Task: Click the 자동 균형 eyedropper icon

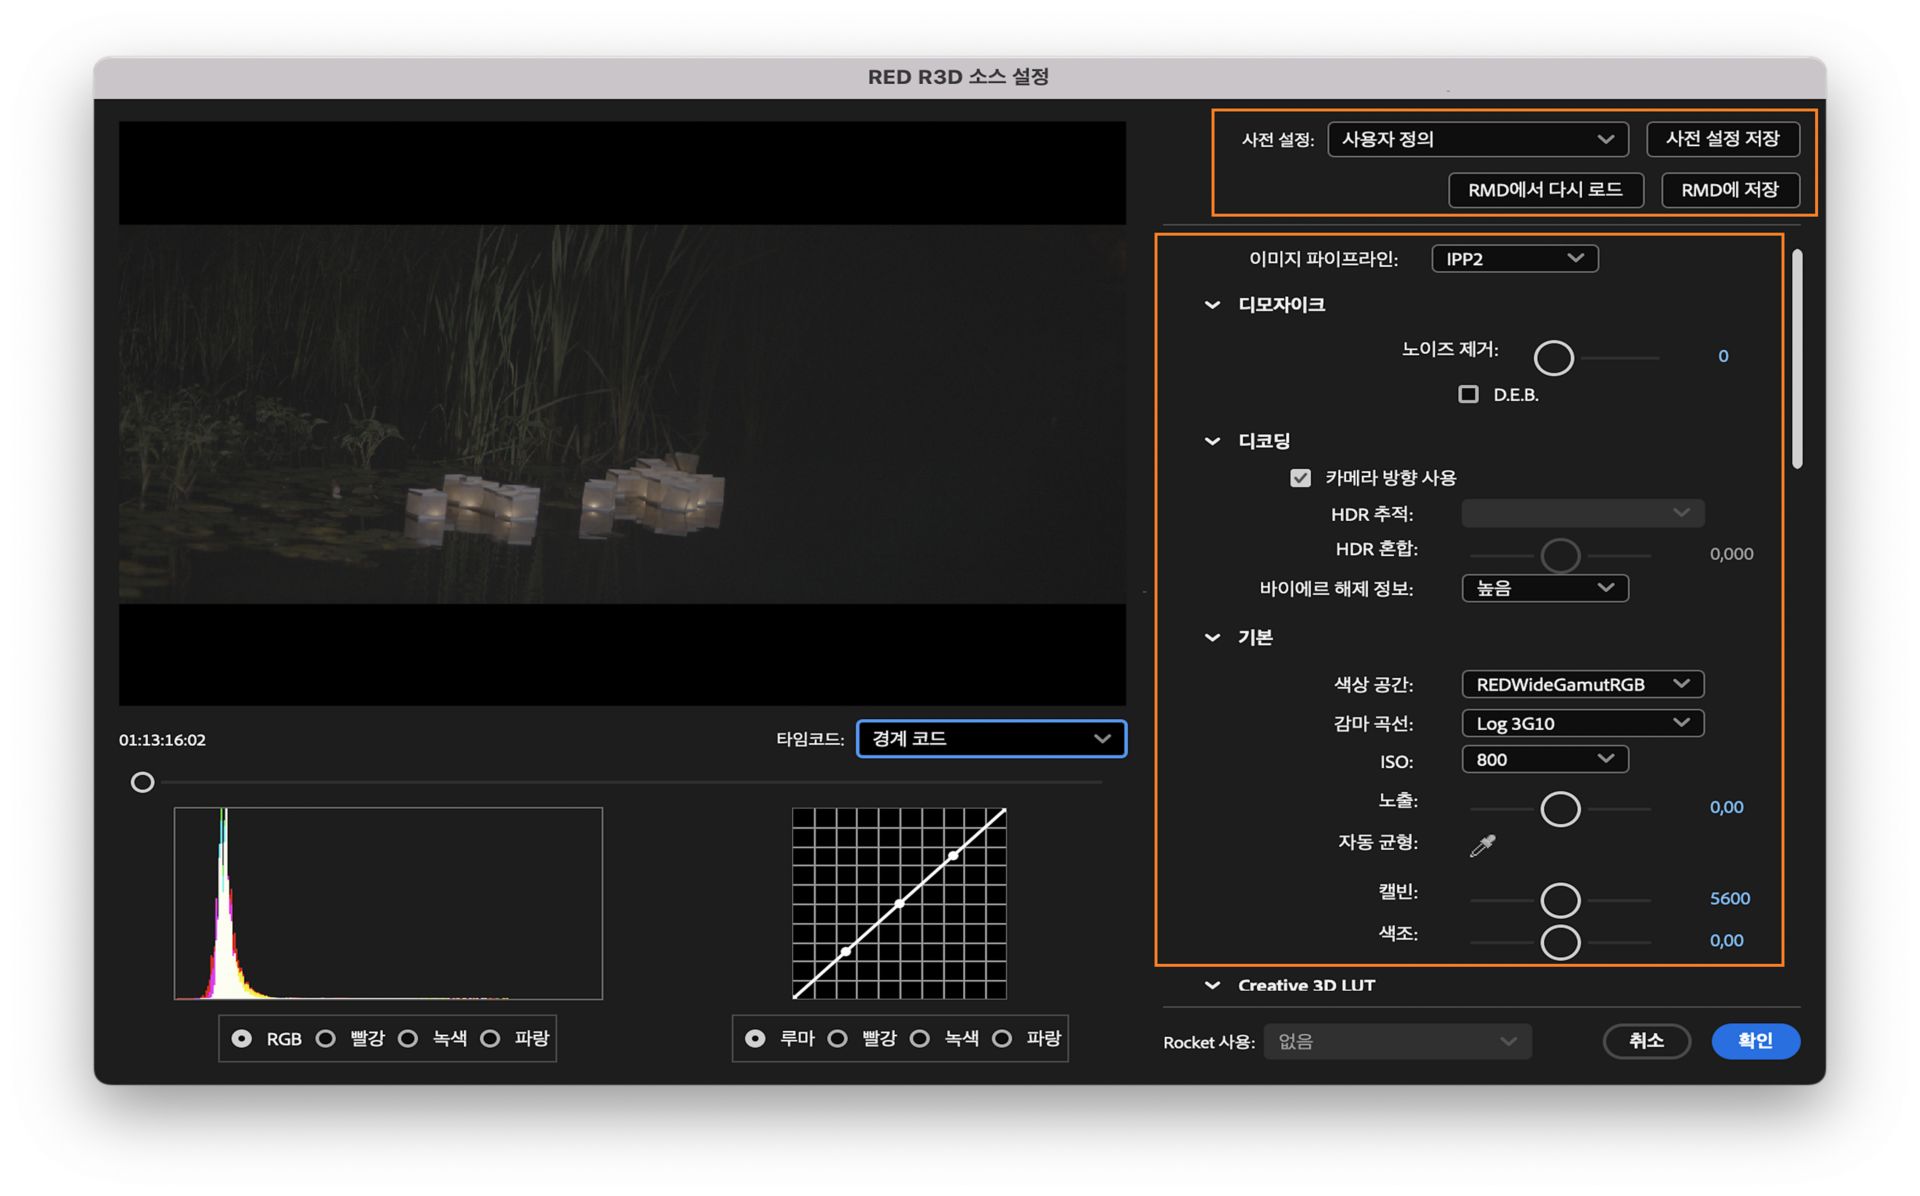Action: (1482, 845)
